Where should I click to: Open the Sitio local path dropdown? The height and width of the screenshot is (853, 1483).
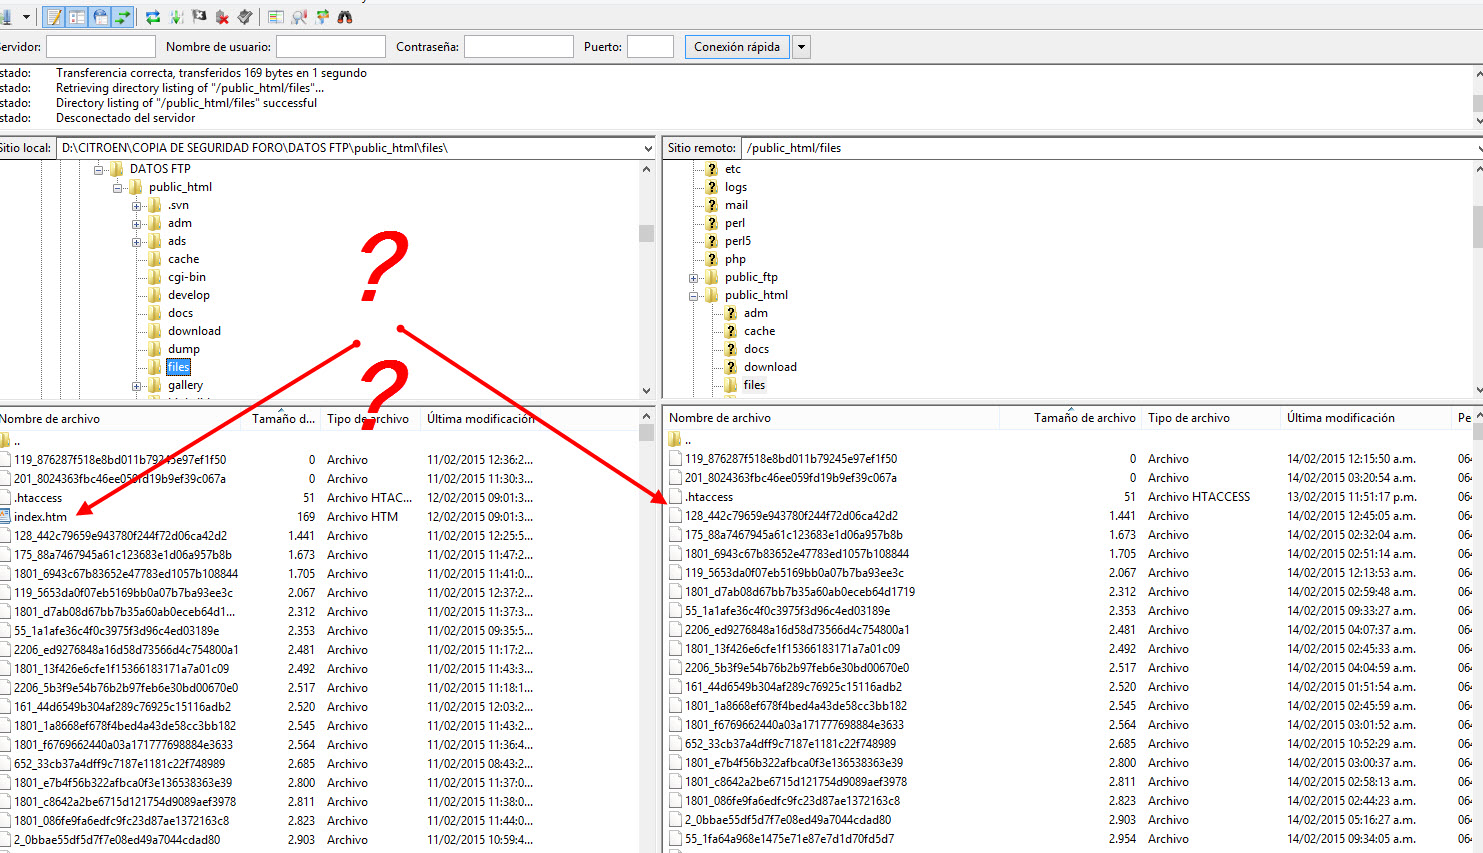pyautogui.click(x=648, y=148)
